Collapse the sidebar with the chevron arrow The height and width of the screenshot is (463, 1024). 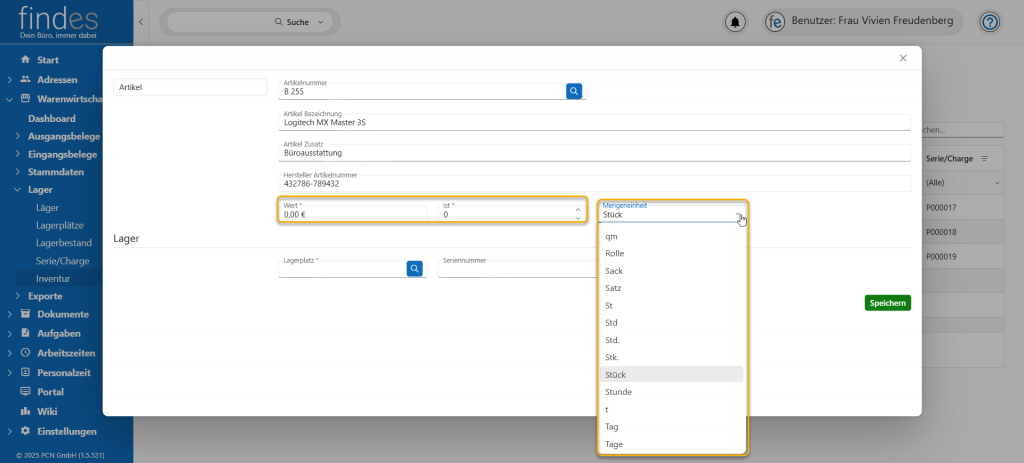tap(140, 22)
